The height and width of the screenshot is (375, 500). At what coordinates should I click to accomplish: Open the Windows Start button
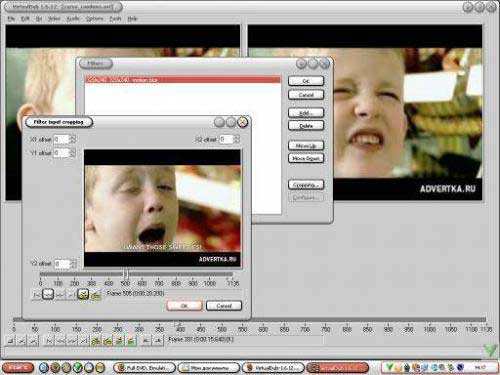(x=18, y=367)
